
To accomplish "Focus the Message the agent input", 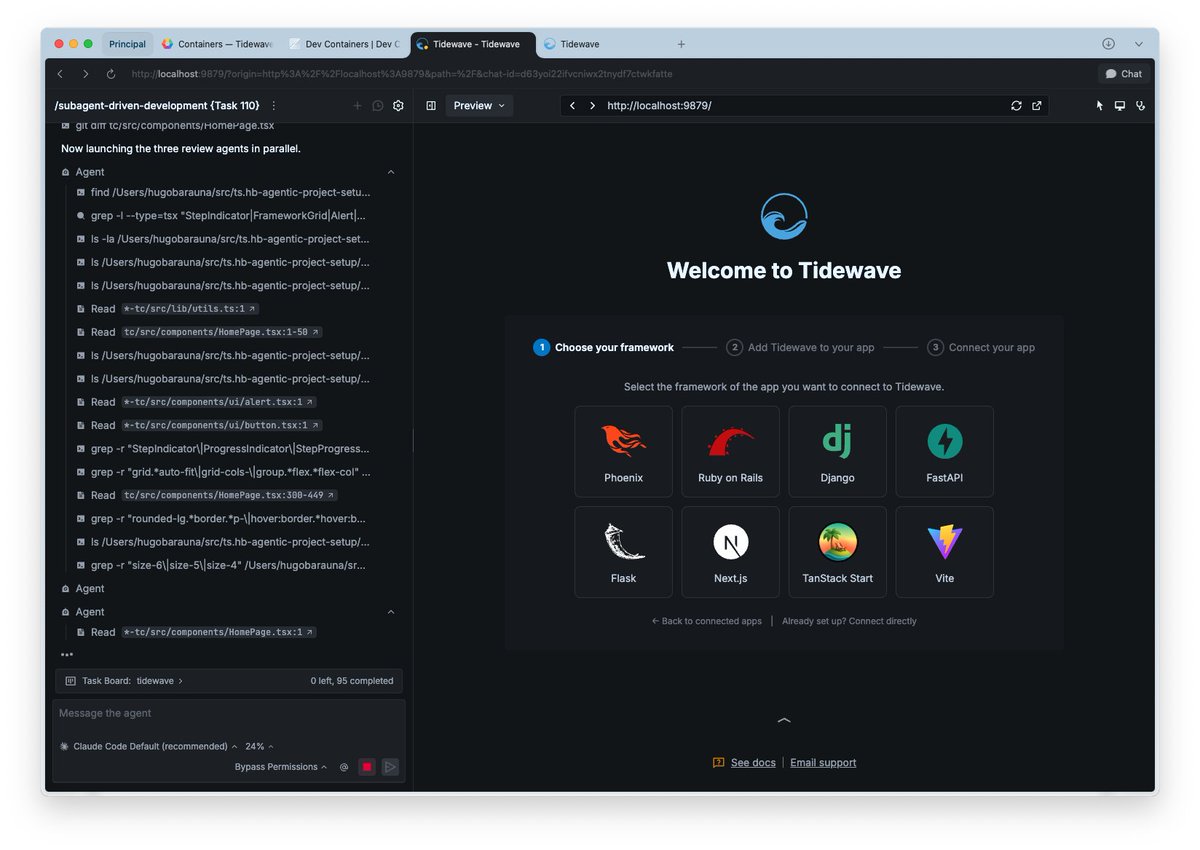I will (229, 714).
